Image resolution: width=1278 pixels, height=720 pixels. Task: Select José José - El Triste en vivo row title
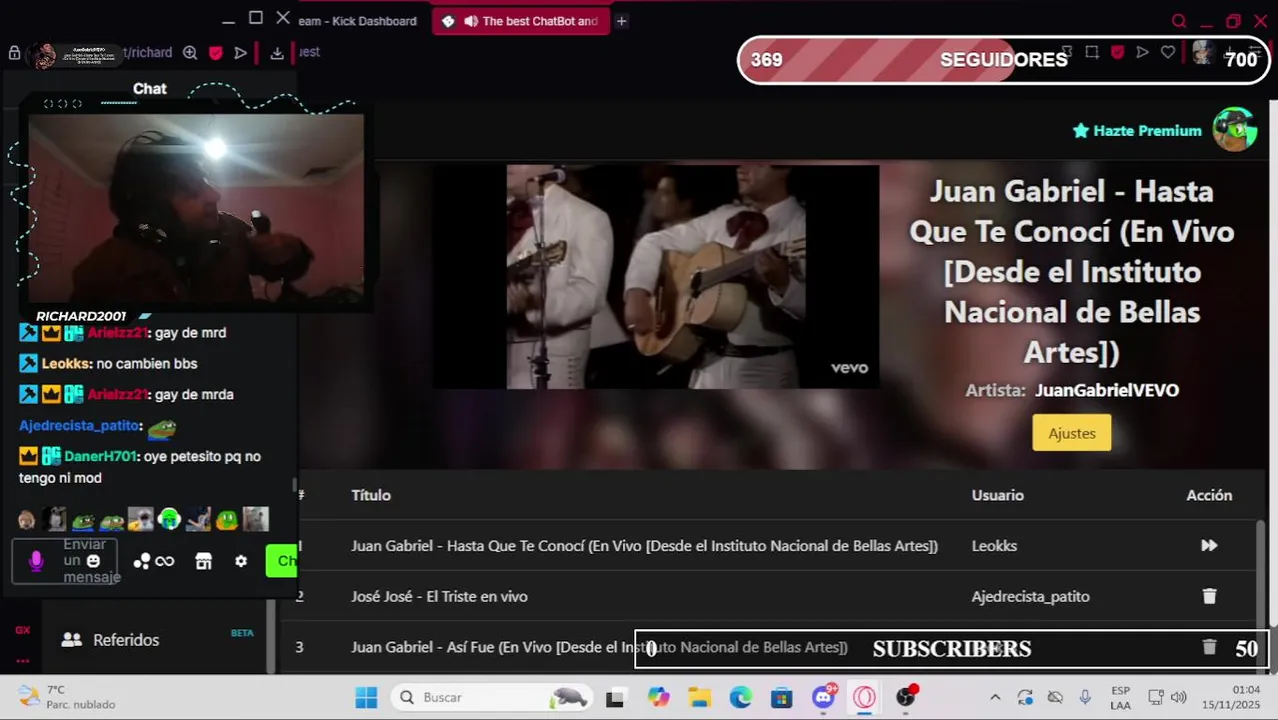pyautogui.click(x=439, y=597)
